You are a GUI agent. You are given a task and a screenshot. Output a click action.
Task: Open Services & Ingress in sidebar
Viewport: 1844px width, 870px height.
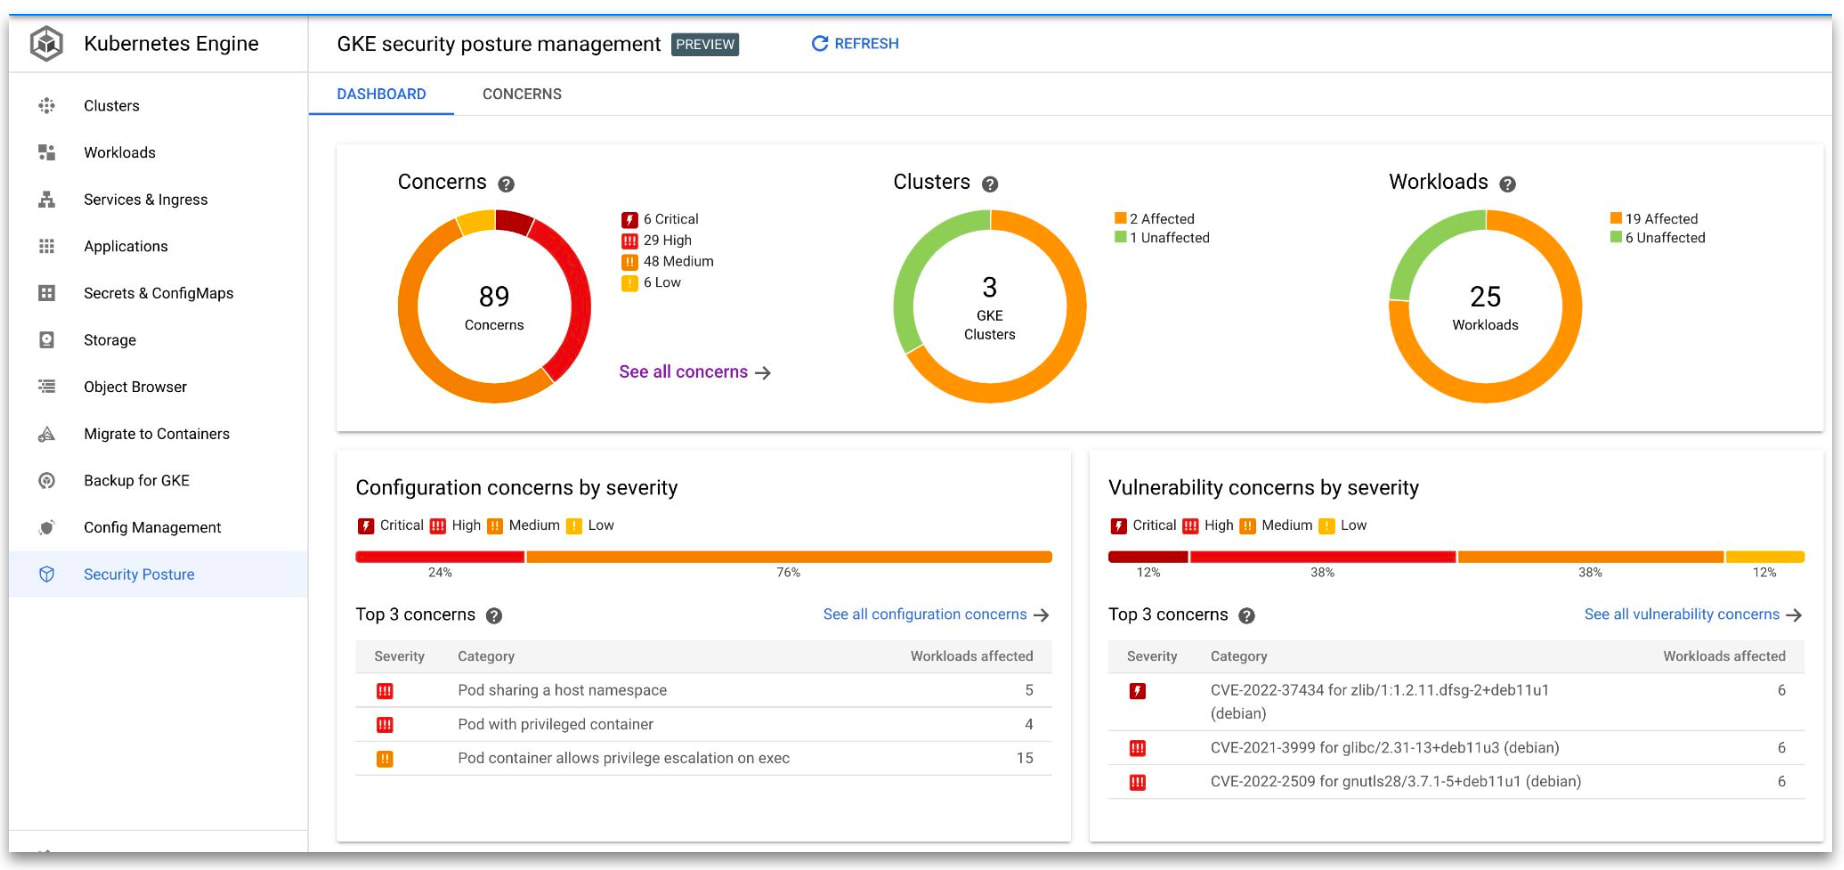tap(158, 199)
